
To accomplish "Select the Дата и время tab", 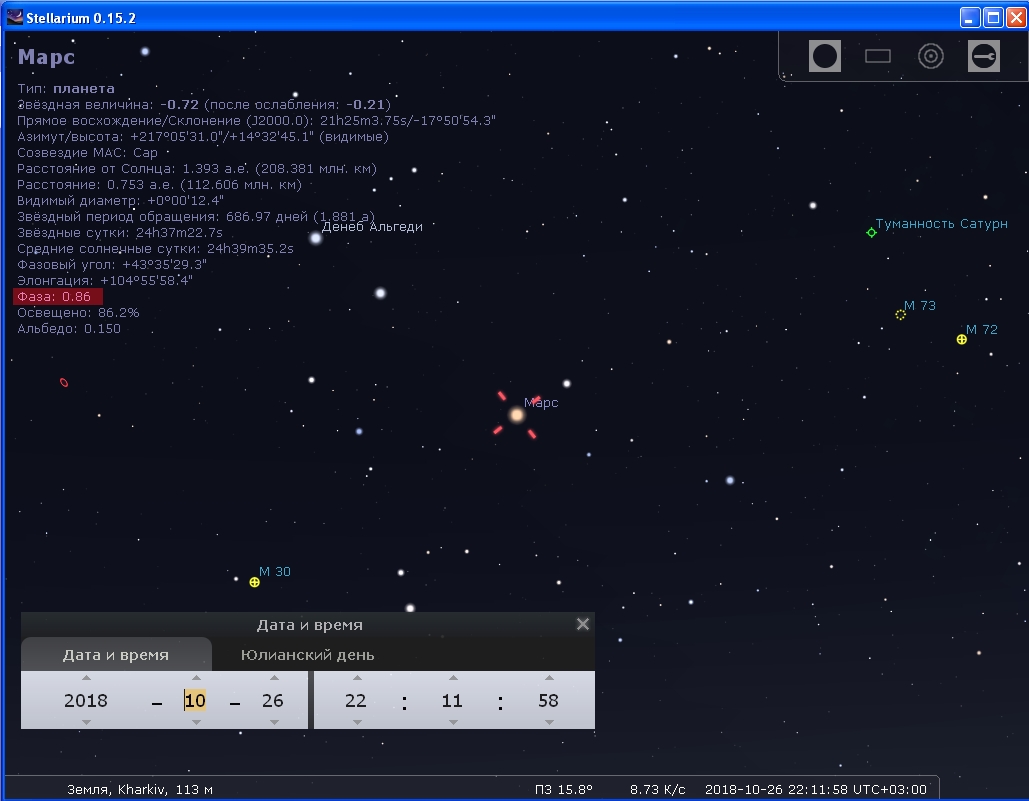I will click(116, 655).
